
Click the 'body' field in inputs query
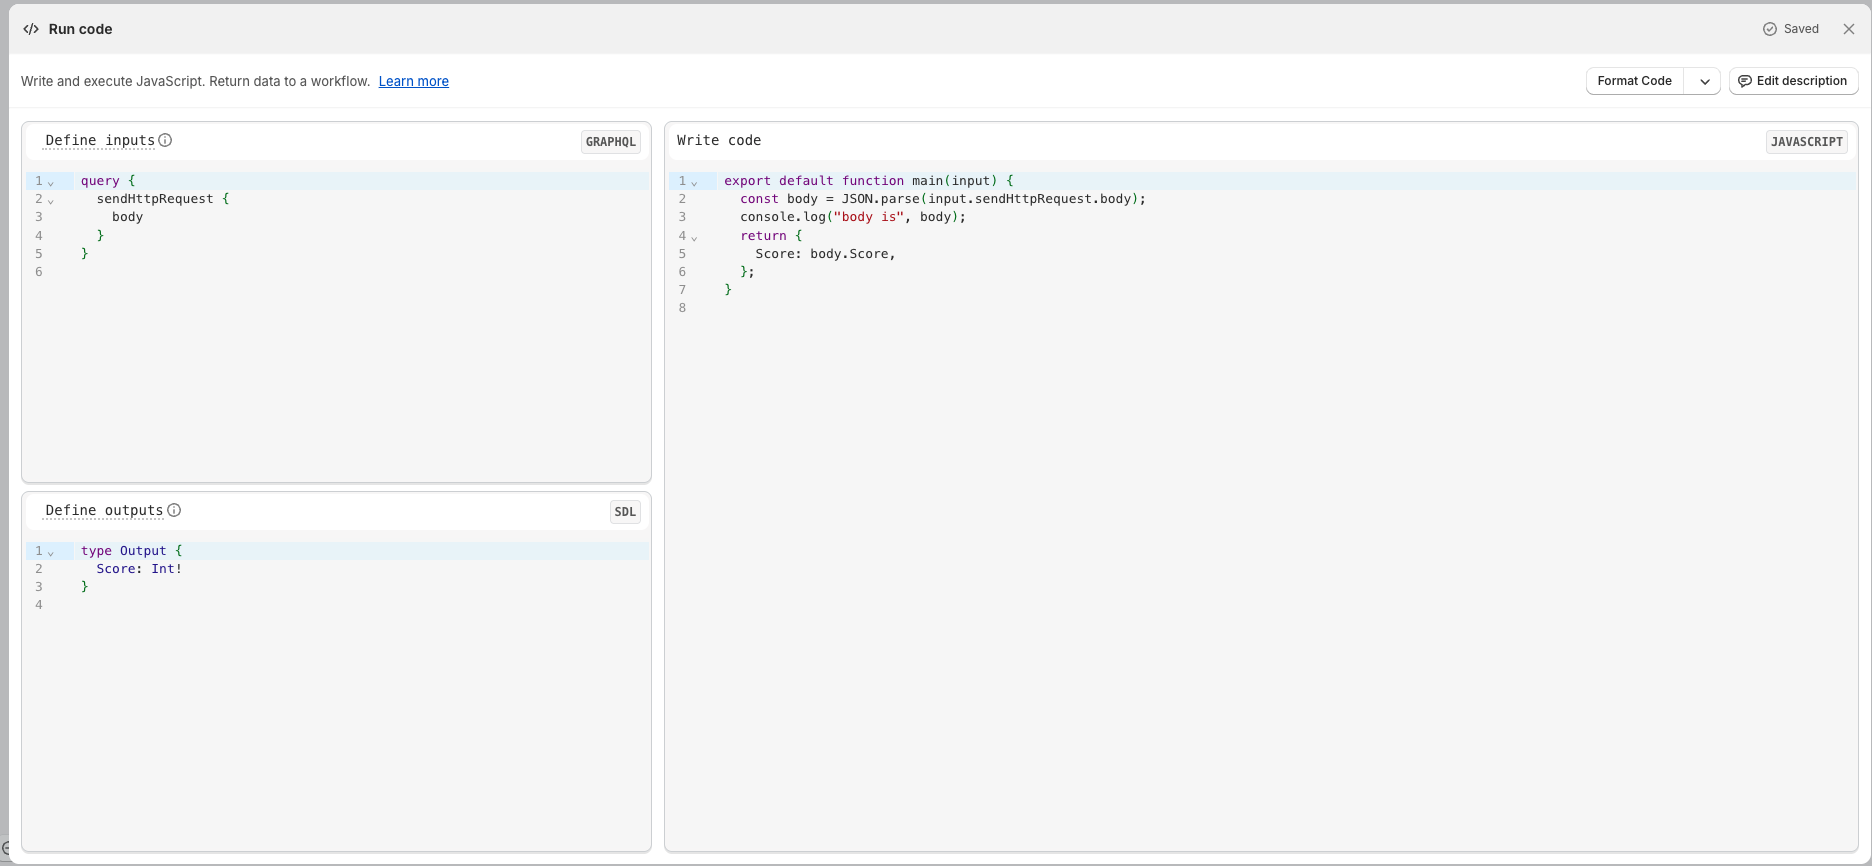[x=127, y=217]
